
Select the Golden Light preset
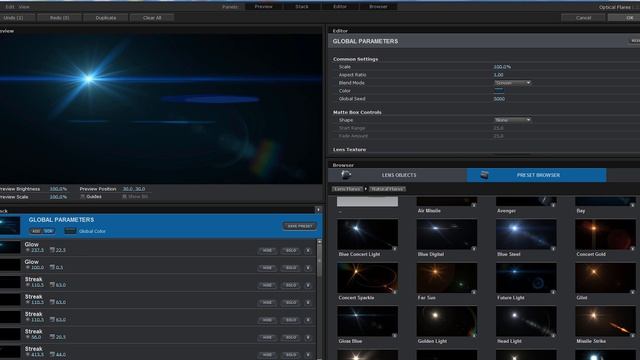(x=447, y=321)
